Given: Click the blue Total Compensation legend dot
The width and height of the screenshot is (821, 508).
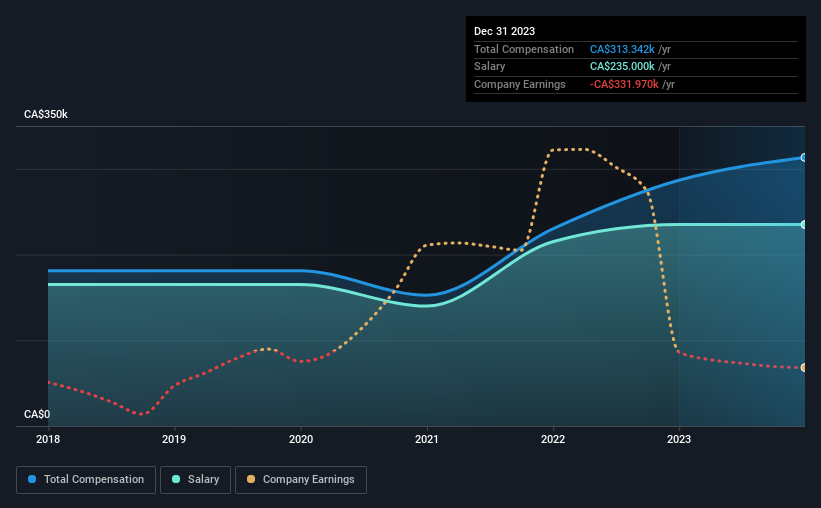Looking at the screenshot, I should [32, 479].
